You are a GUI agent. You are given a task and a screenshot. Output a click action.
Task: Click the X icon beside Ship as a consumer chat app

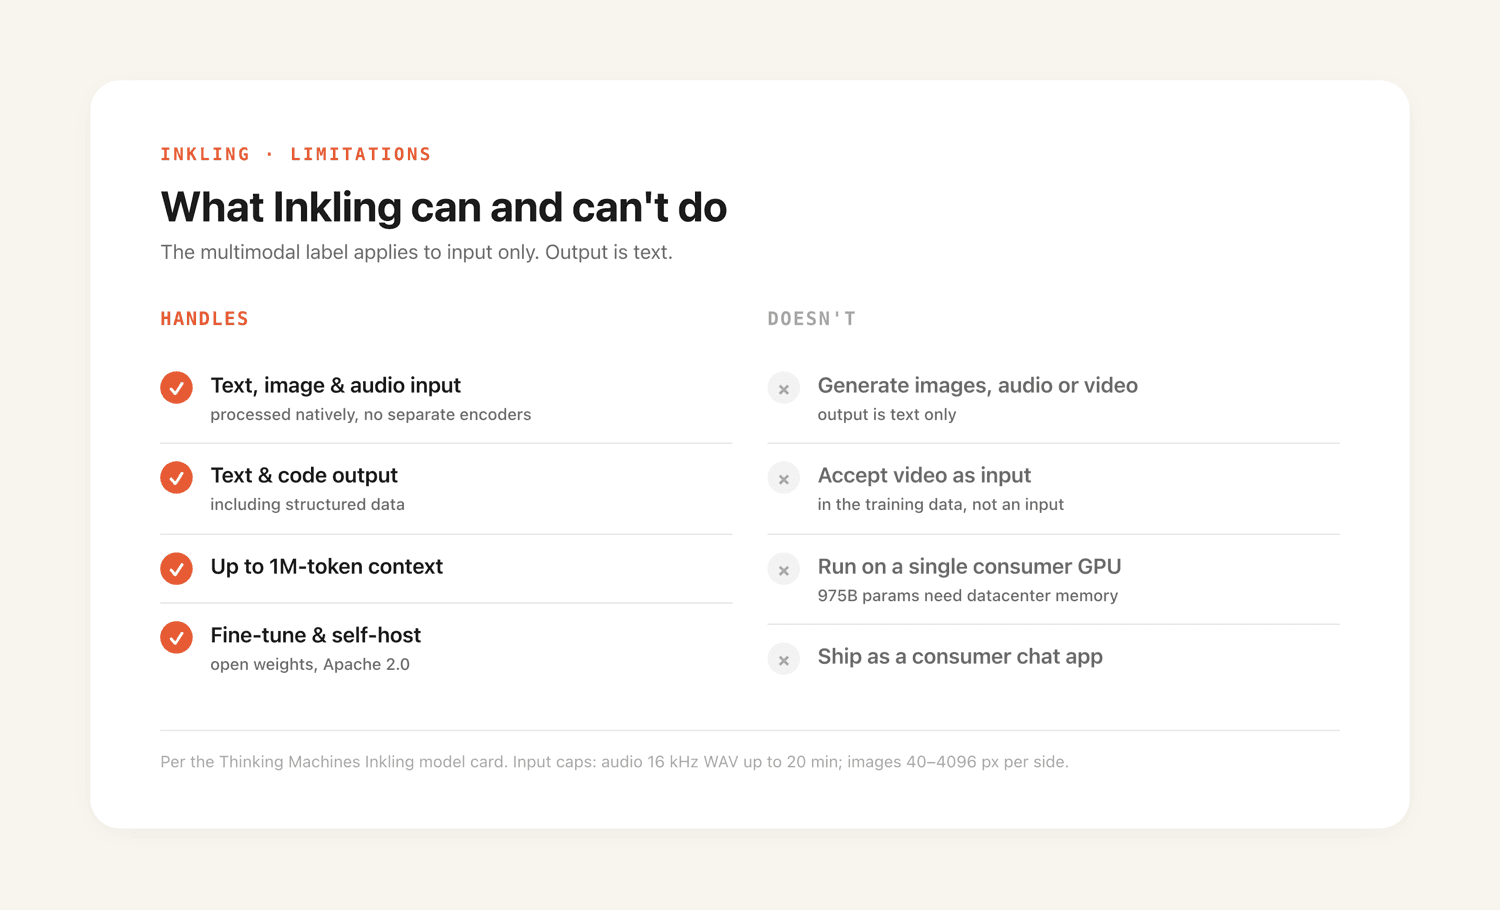pos(784,659)
